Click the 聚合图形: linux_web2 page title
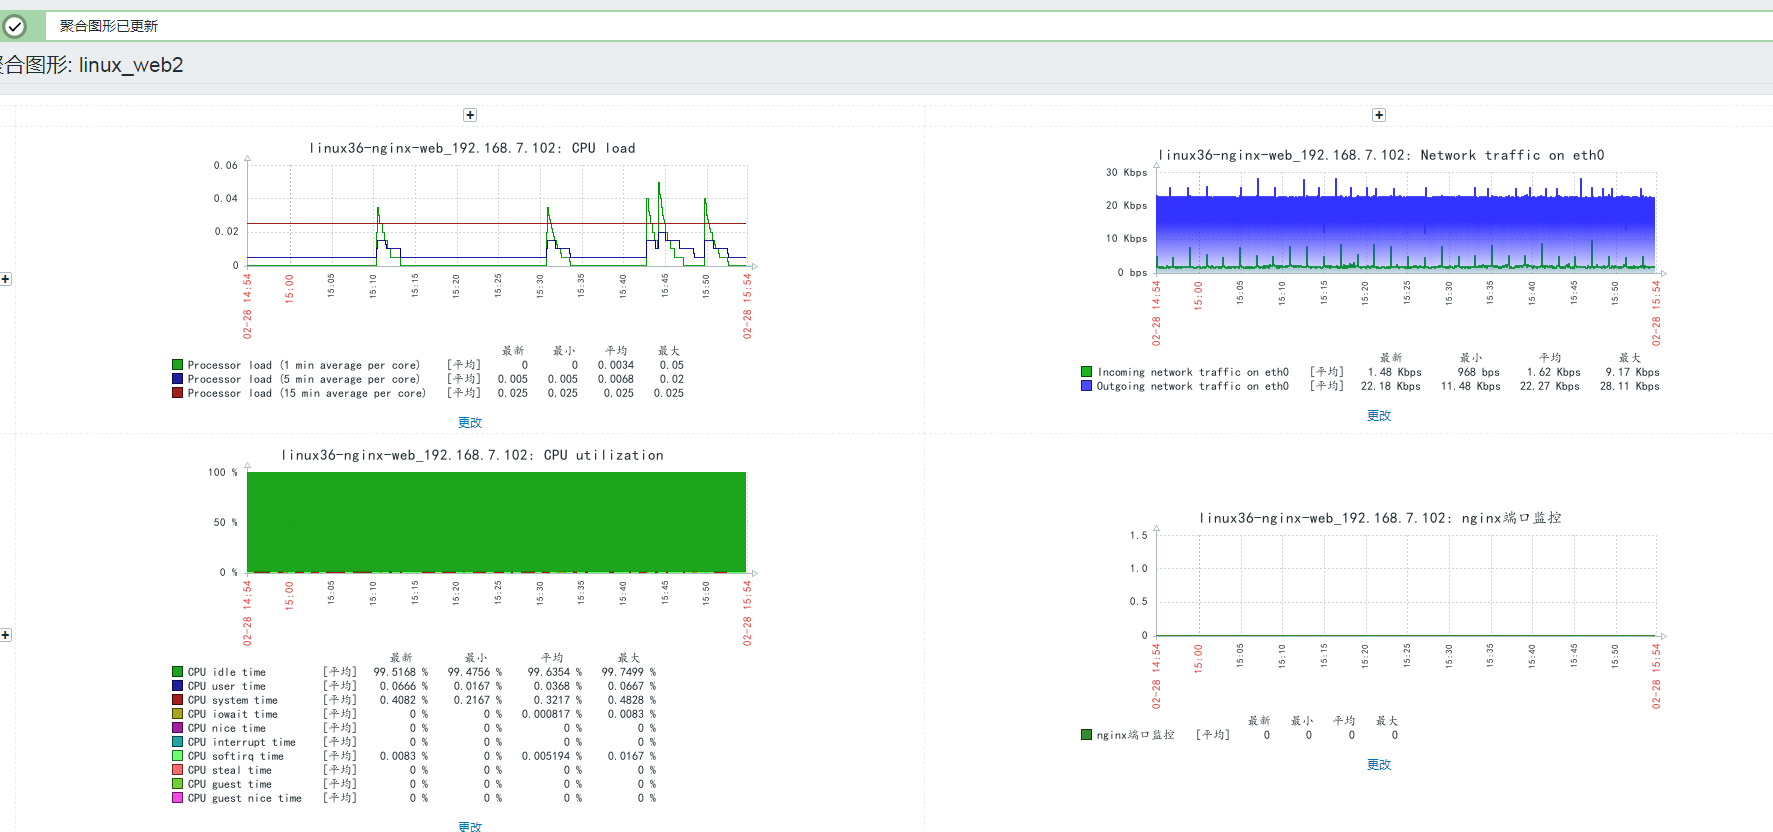Viewport: 1773px width, 832px height. click(92, 65)
